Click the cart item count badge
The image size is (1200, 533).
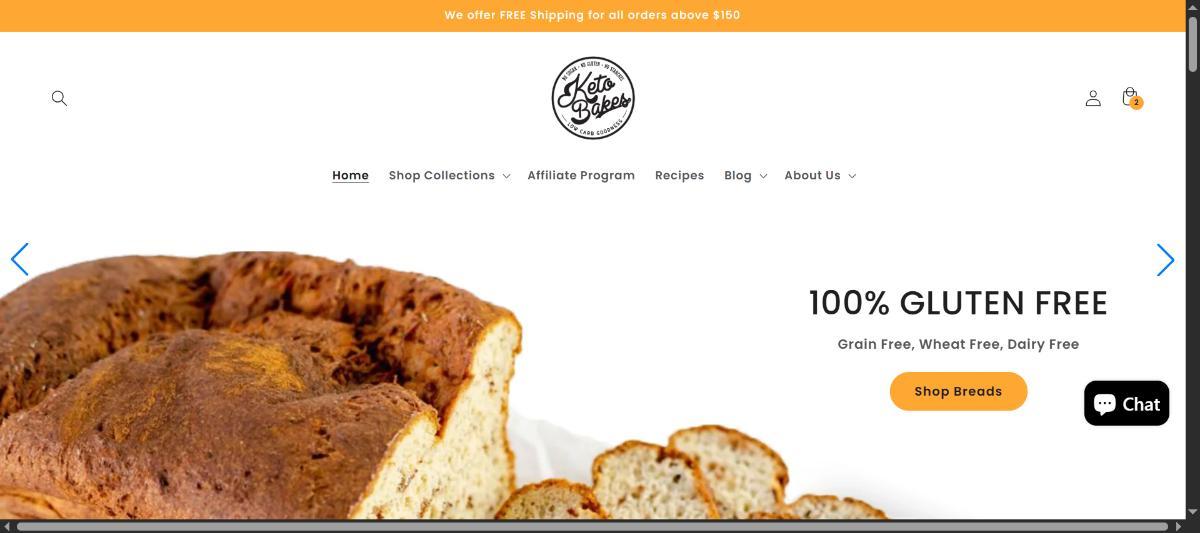click(1136, 103)
